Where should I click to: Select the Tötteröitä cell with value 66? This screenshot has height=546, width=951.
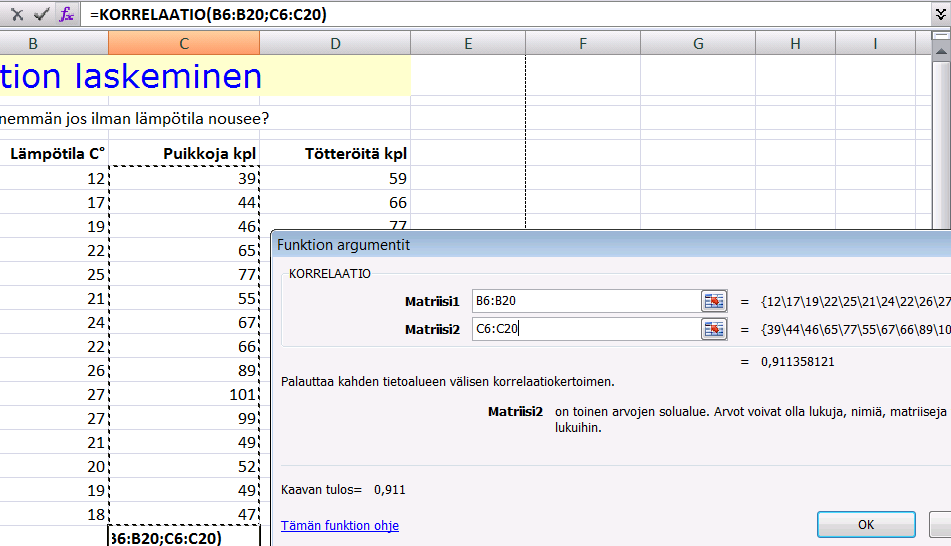(335, 203)
